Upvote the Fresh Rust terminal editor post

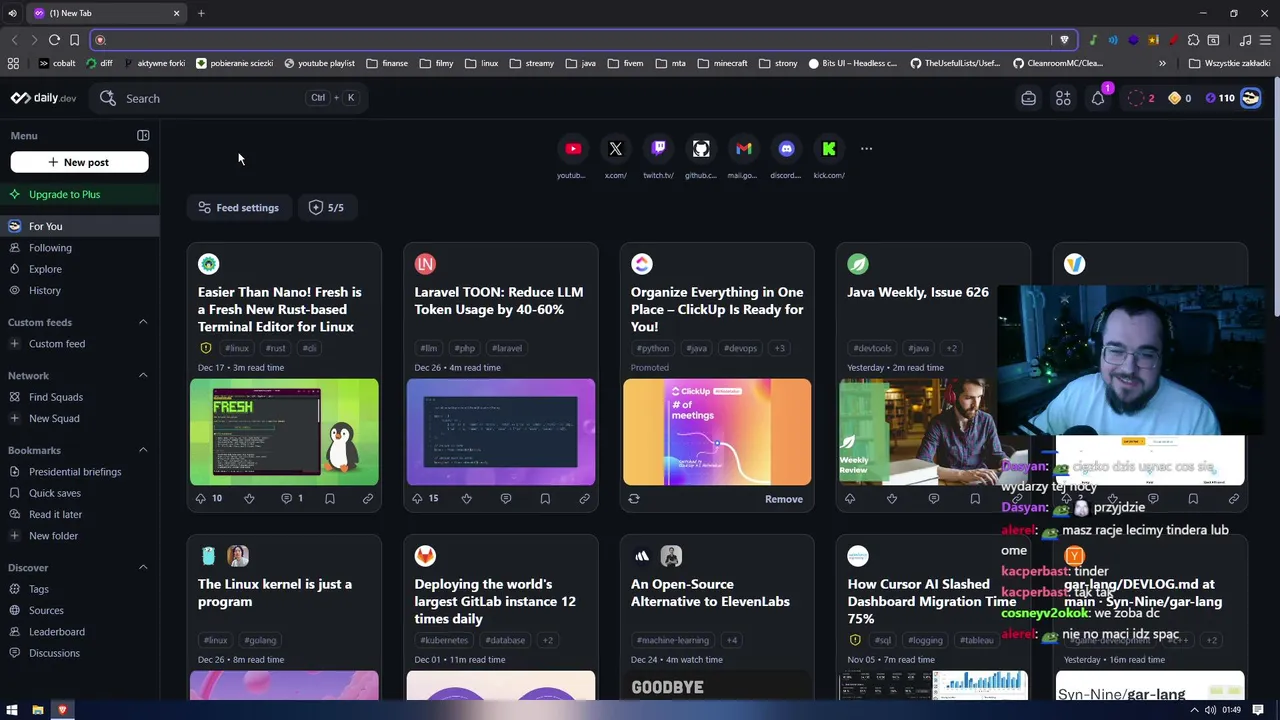point(201,498)
